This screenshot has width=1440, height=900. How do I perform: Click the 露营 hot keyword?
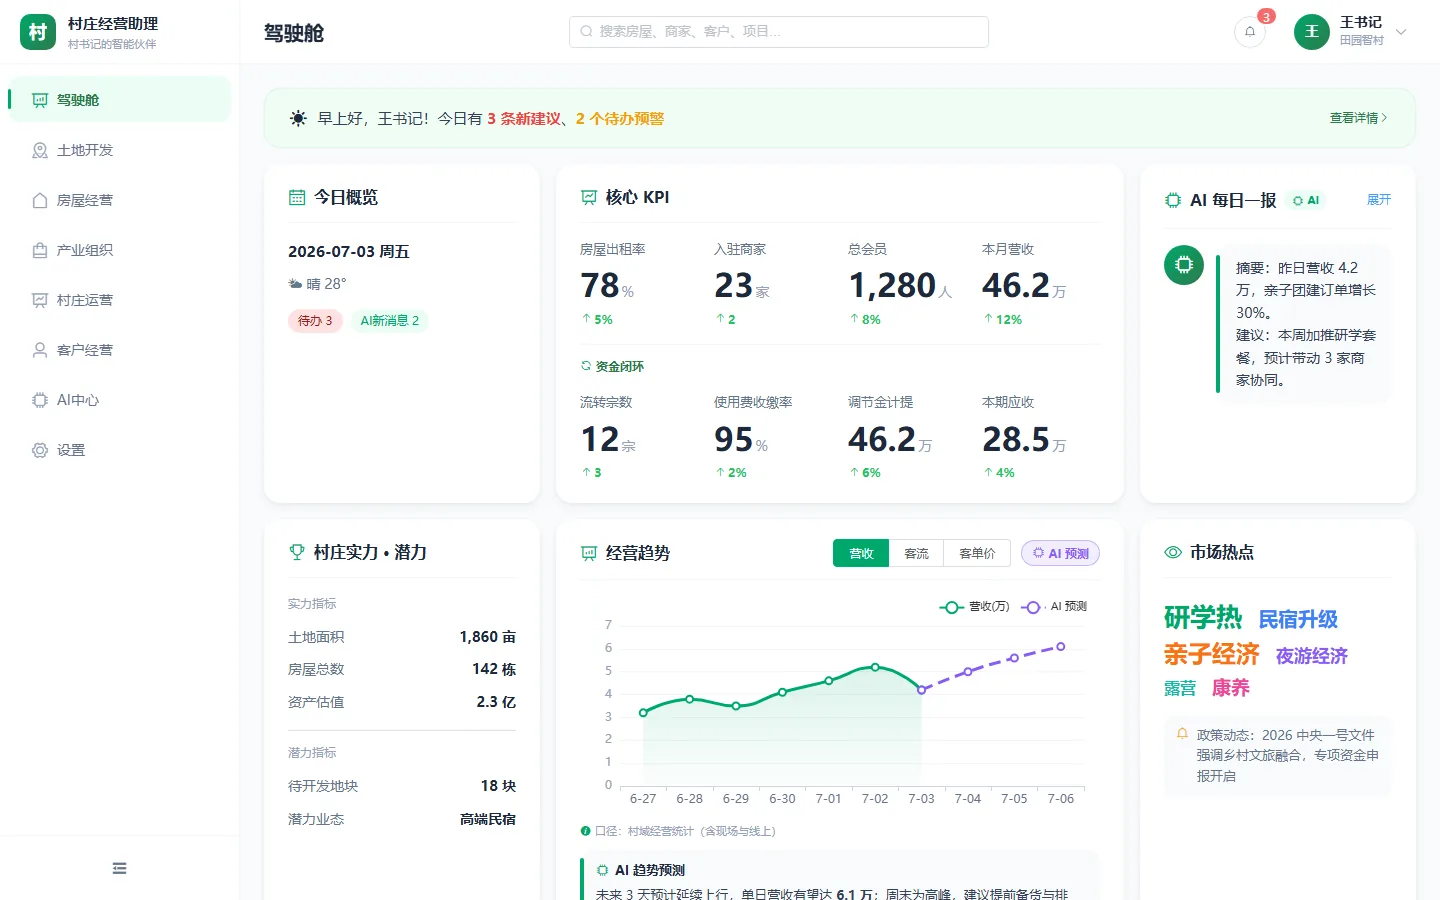(1180, 688)
